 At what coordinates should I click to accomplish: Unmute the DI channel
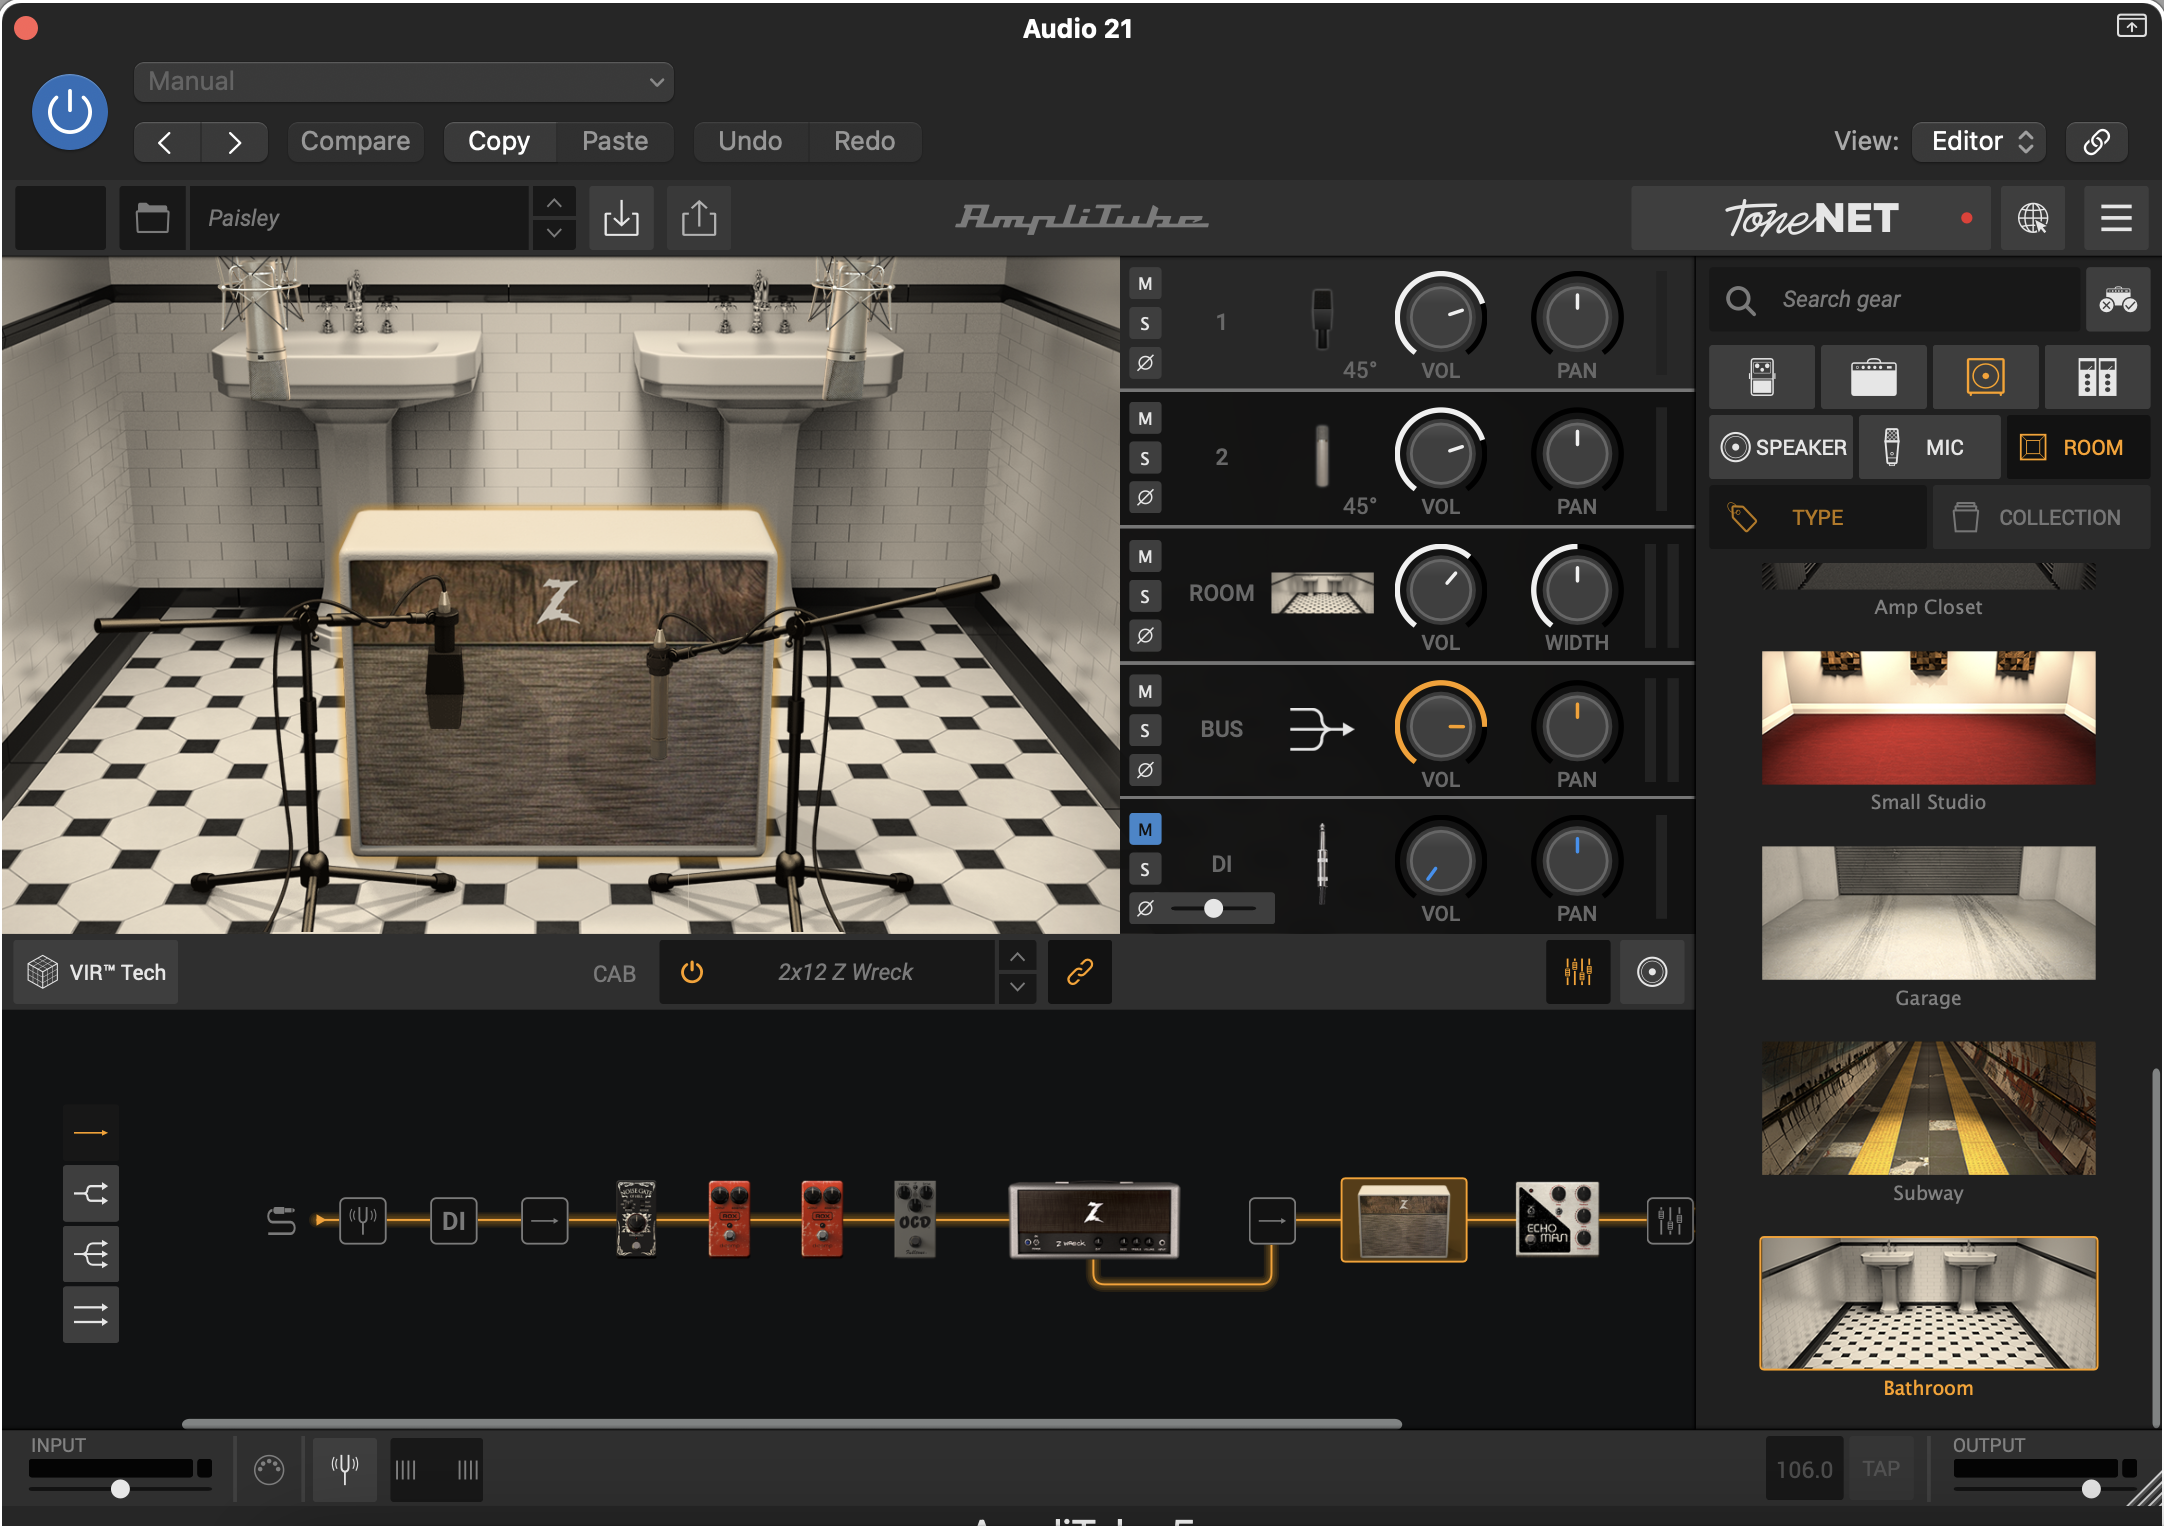click(1145, 829)
